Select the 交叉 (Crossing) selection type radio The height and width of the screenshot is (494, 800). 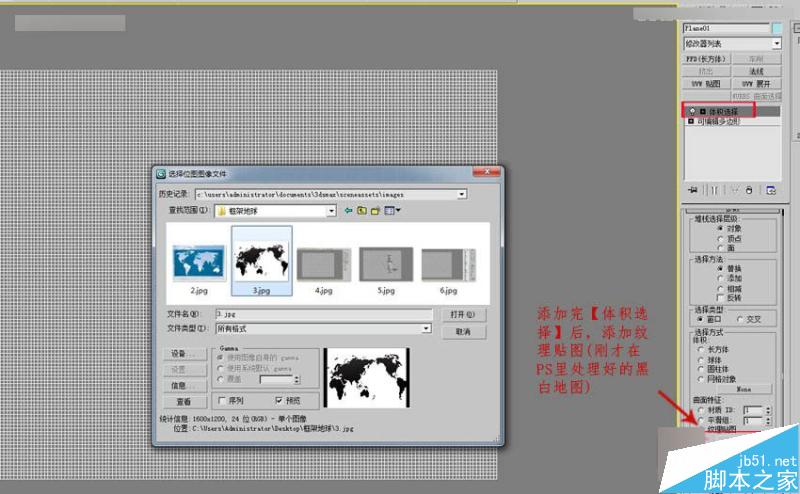(x=740, y=319)
